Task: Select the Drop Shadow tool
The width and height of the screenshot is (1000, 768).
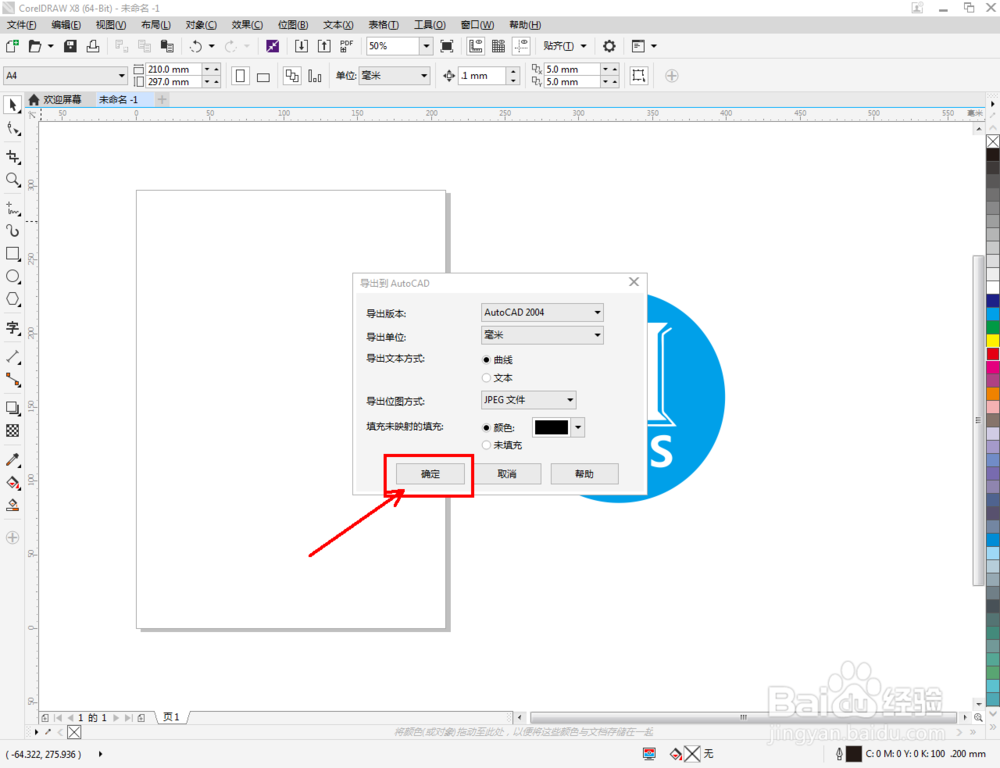Action: click(13, 408)
